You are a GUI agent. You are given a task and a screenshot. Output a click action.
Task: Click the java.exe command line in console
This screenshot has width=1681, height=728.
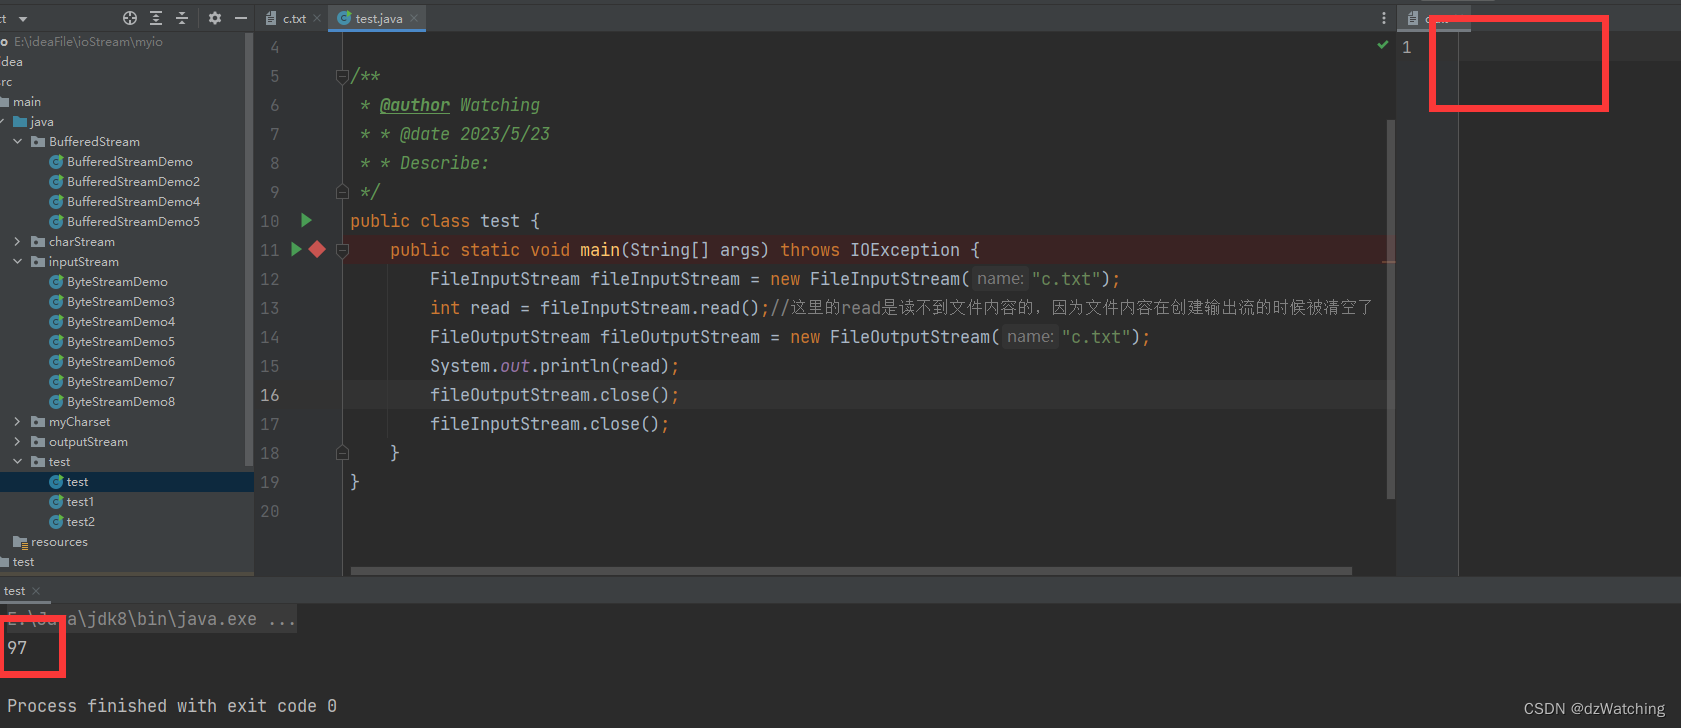point(151,619)
